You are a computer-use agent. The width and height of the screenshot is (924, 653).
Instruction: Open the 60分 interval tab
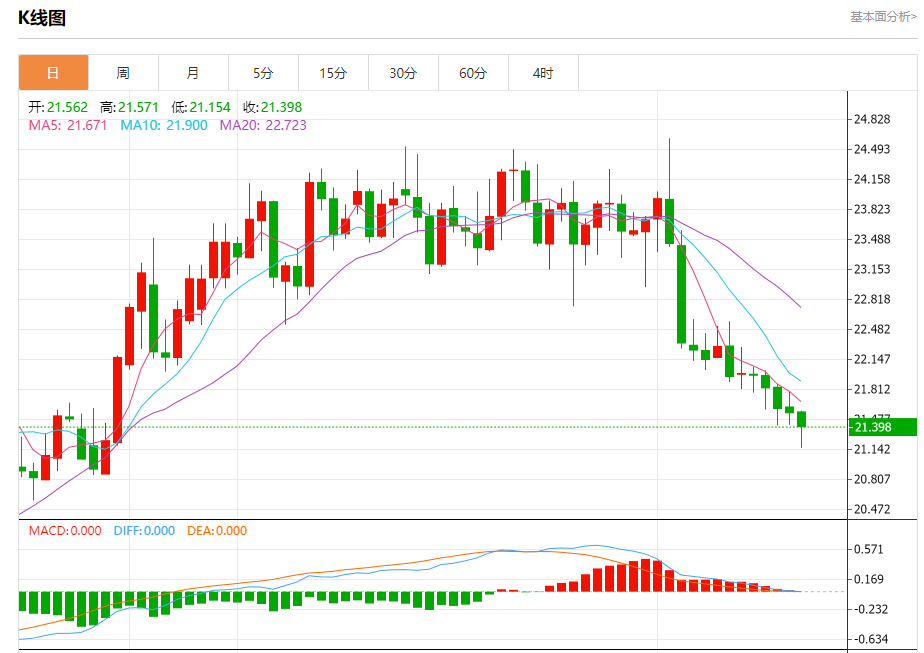pos(473,72)
